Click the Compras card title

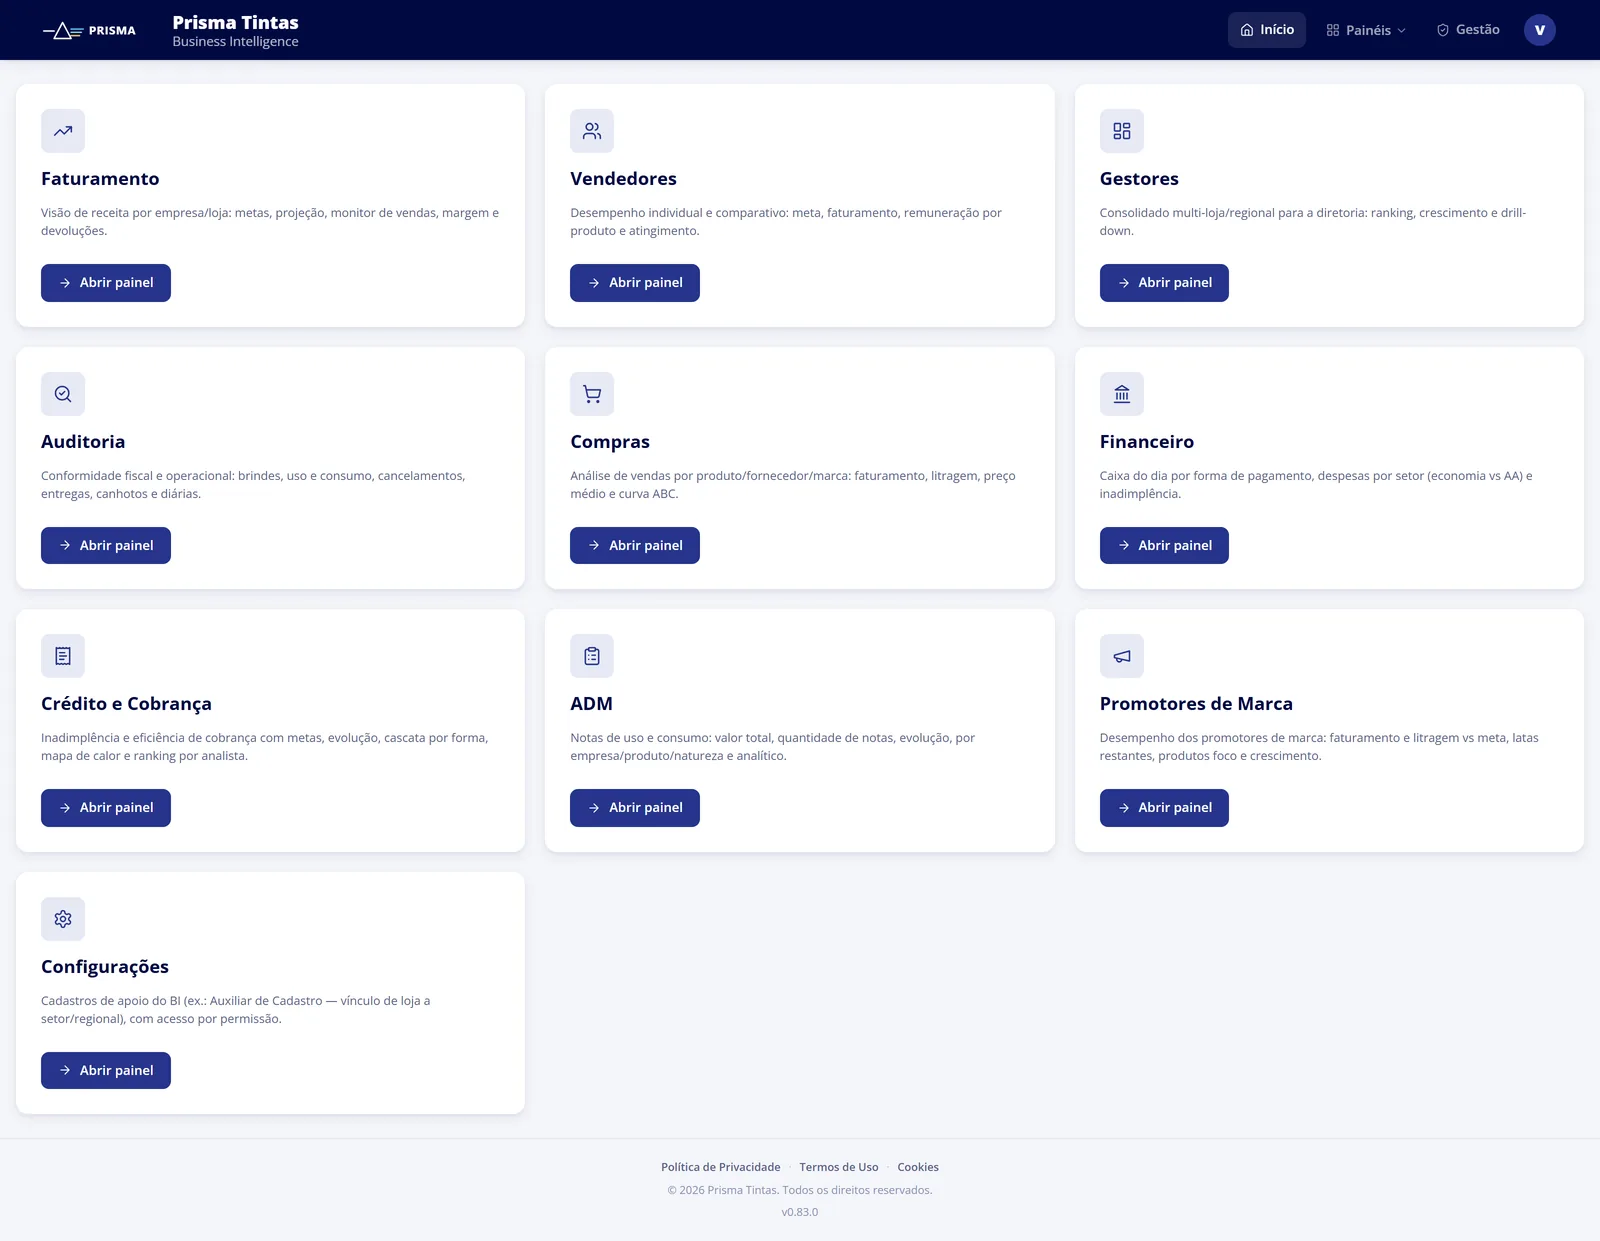pyautogui.click(x=610, y=442)
